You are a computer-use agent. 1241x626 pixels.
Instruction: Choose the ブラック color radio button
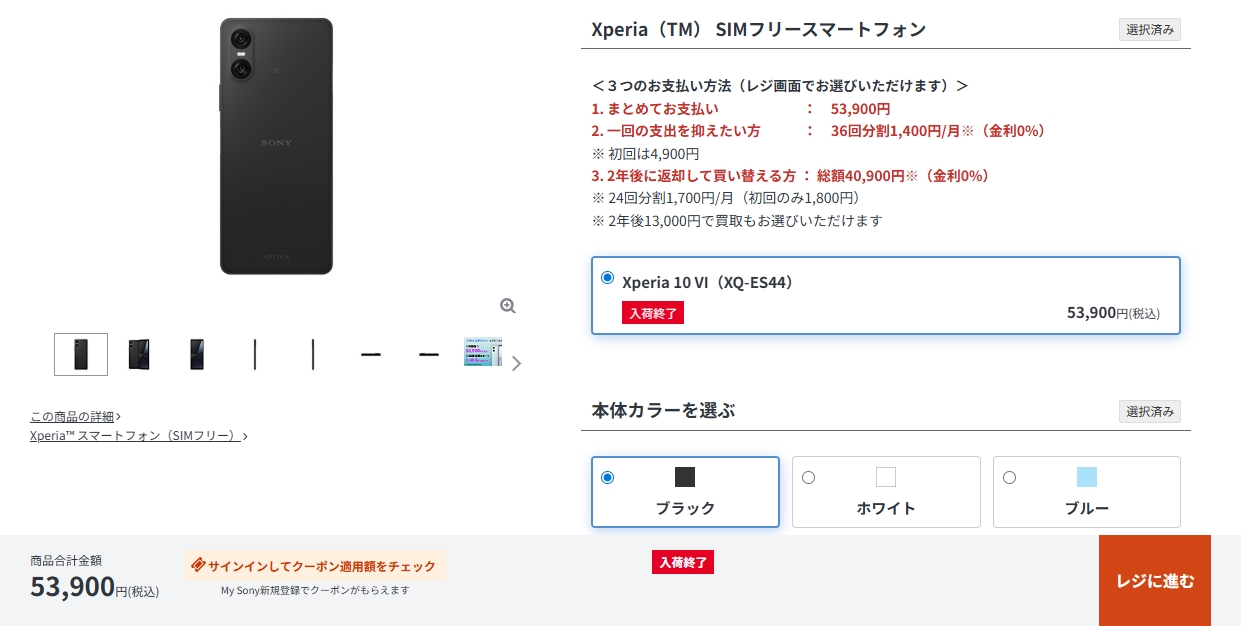pos(608,477)
